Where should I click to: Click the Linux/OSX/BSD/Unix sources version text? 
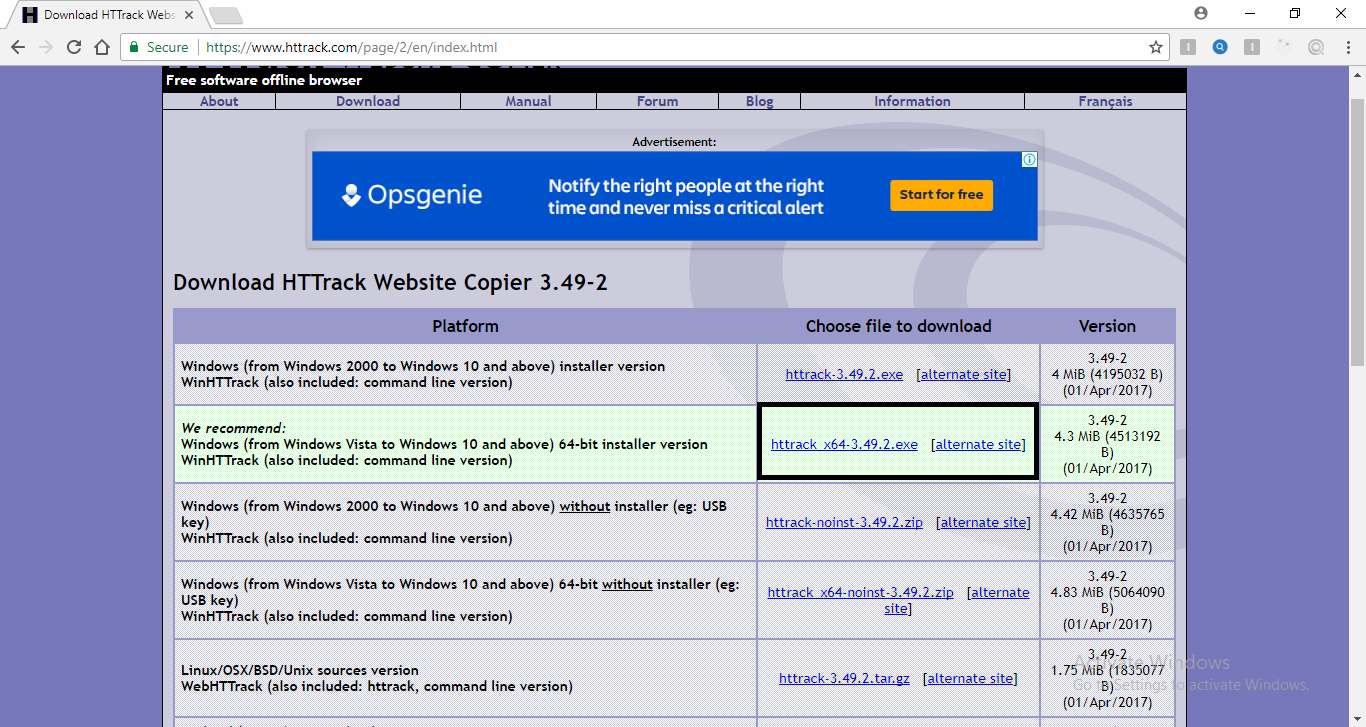(300, 670)
